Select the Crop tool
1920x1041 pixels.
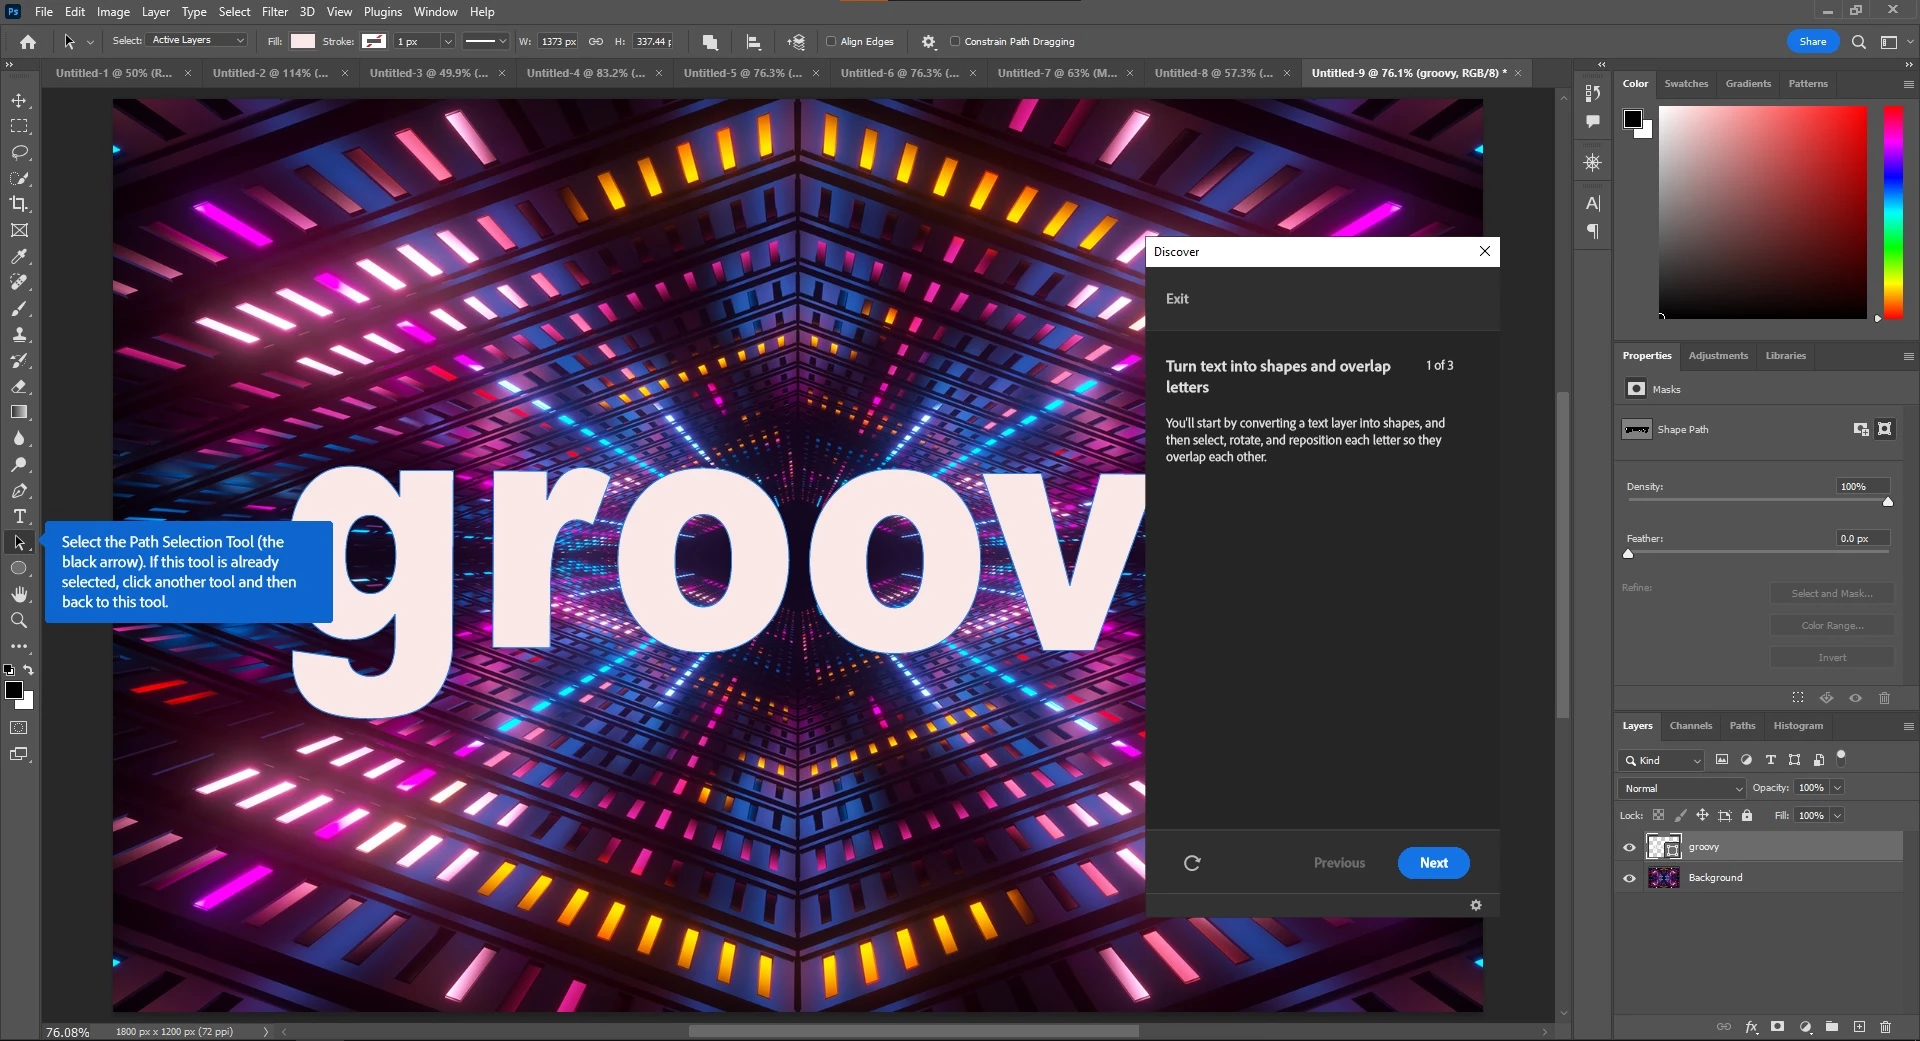19,204
